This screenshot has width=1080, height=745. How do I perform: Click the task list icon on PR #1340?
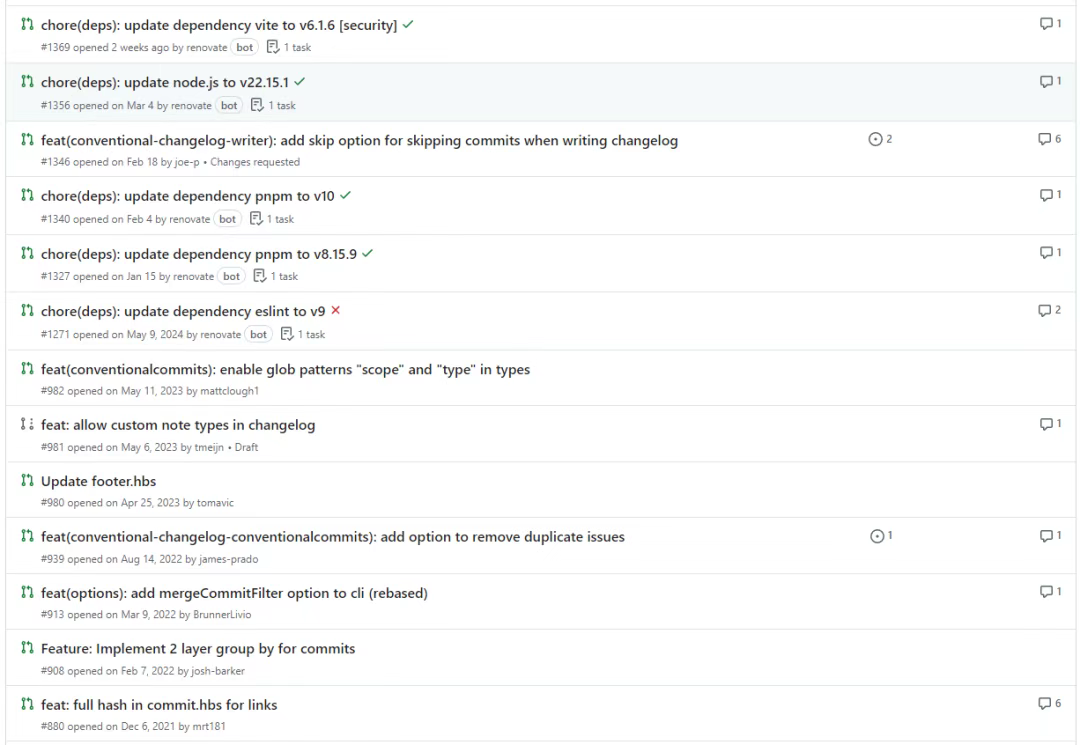tap(256, 218)
